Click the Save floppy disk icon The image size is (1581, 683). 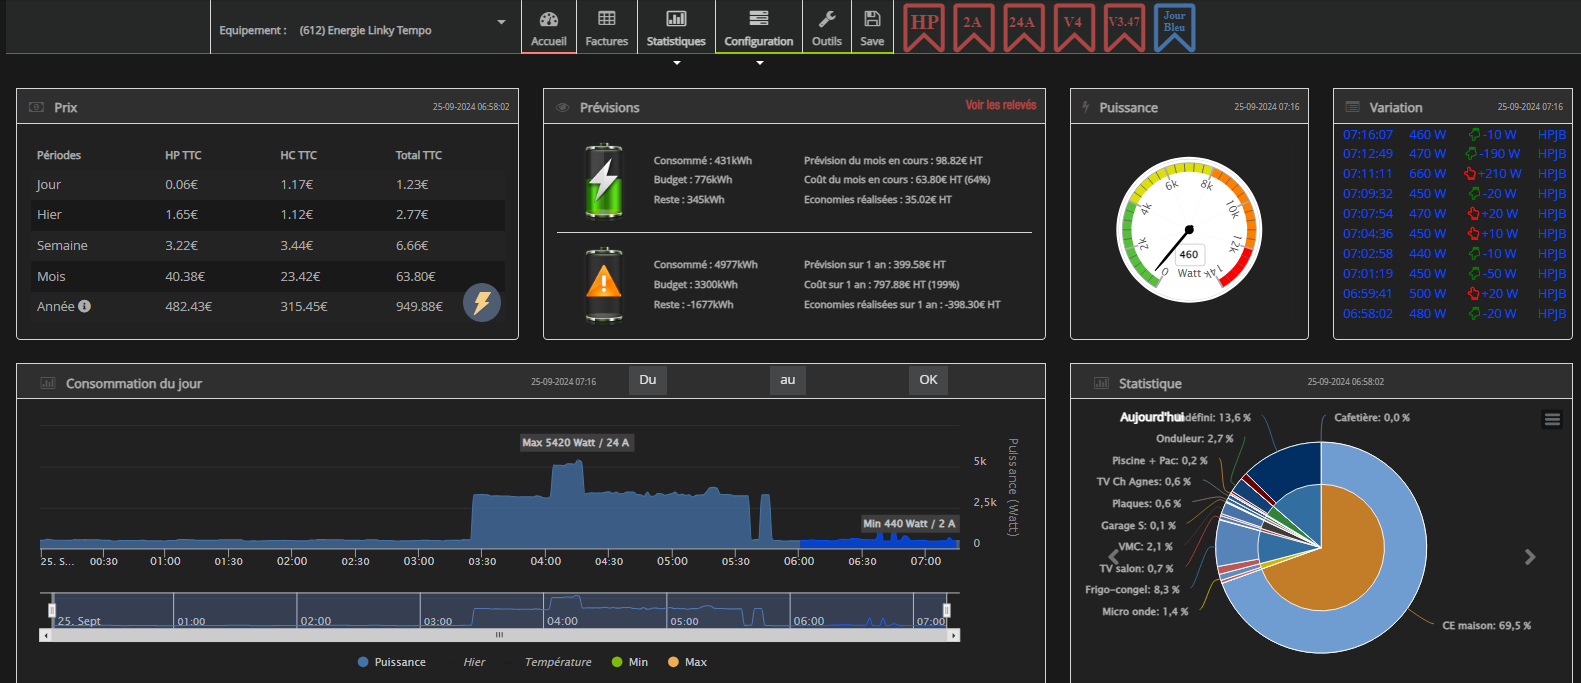pos(872,19)
